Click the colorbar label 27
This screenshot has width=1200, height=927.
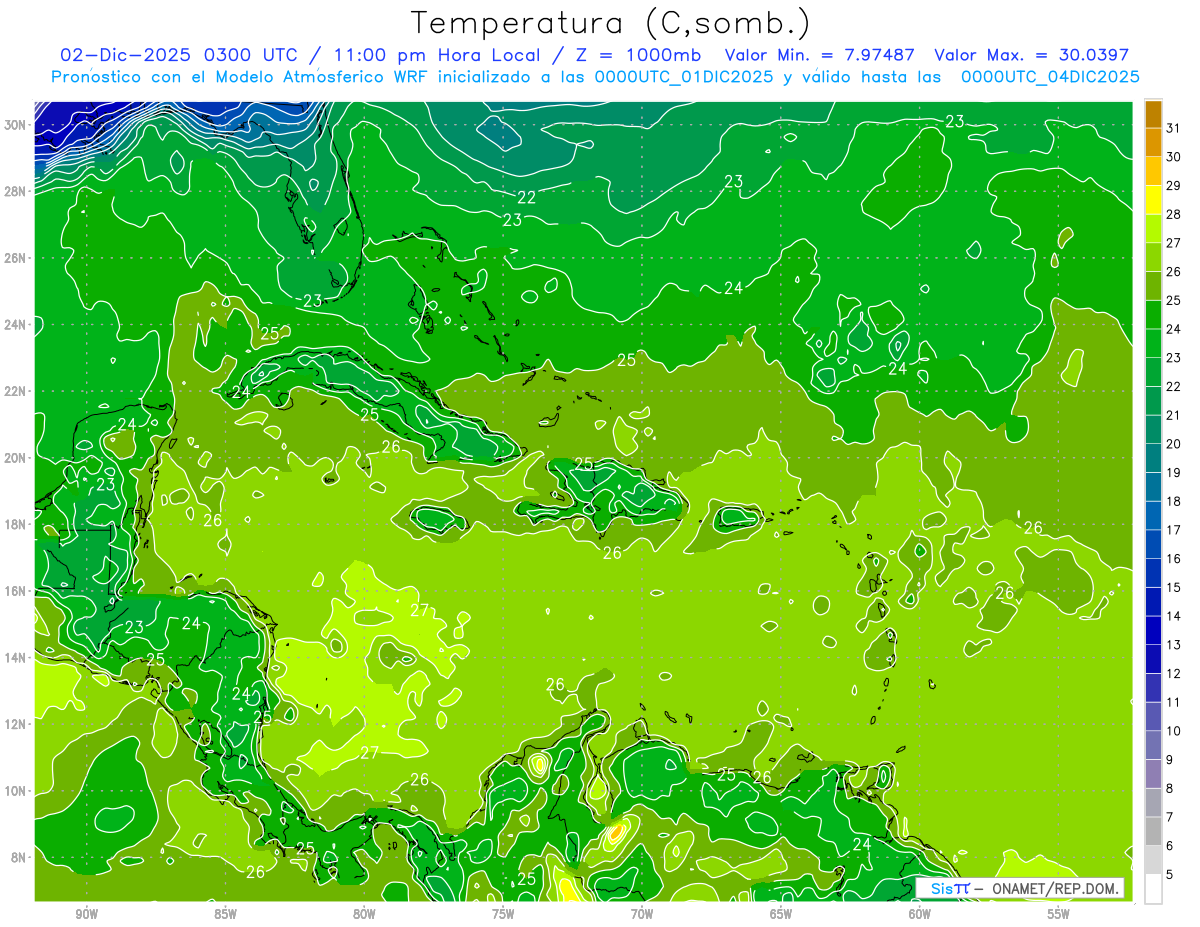coord(1174,243)
